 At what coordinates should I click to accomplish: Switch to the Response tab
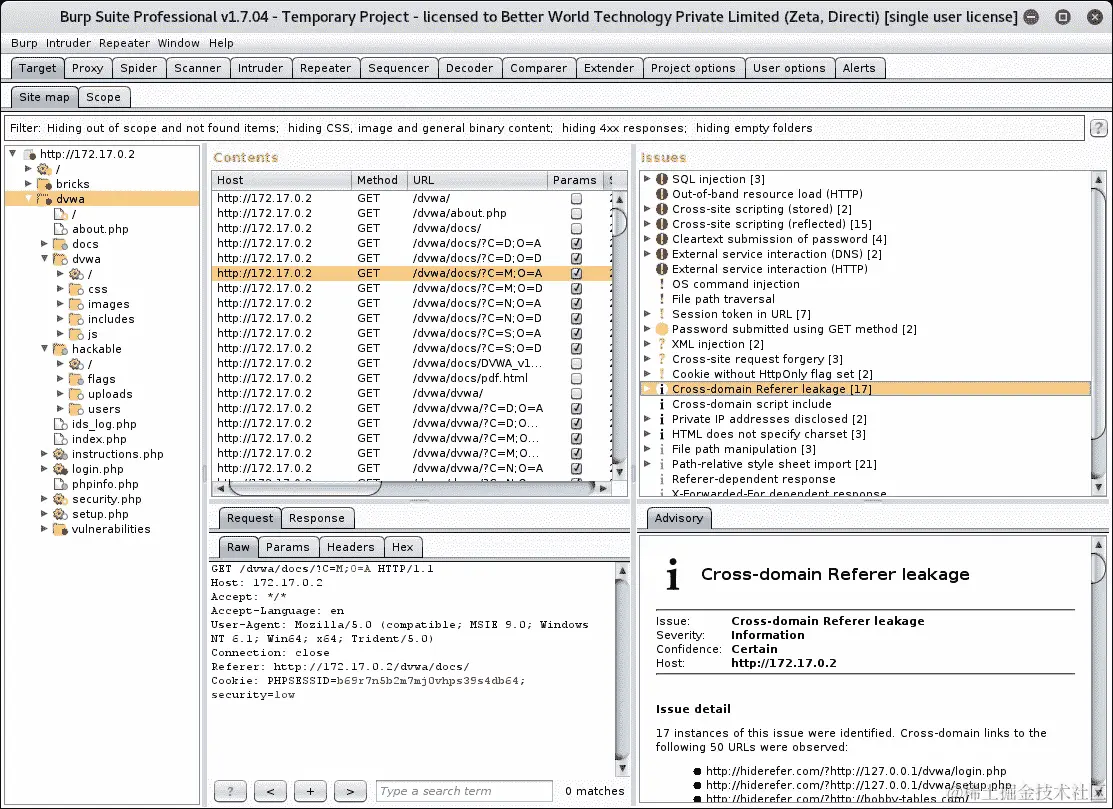tap(317, 518)
